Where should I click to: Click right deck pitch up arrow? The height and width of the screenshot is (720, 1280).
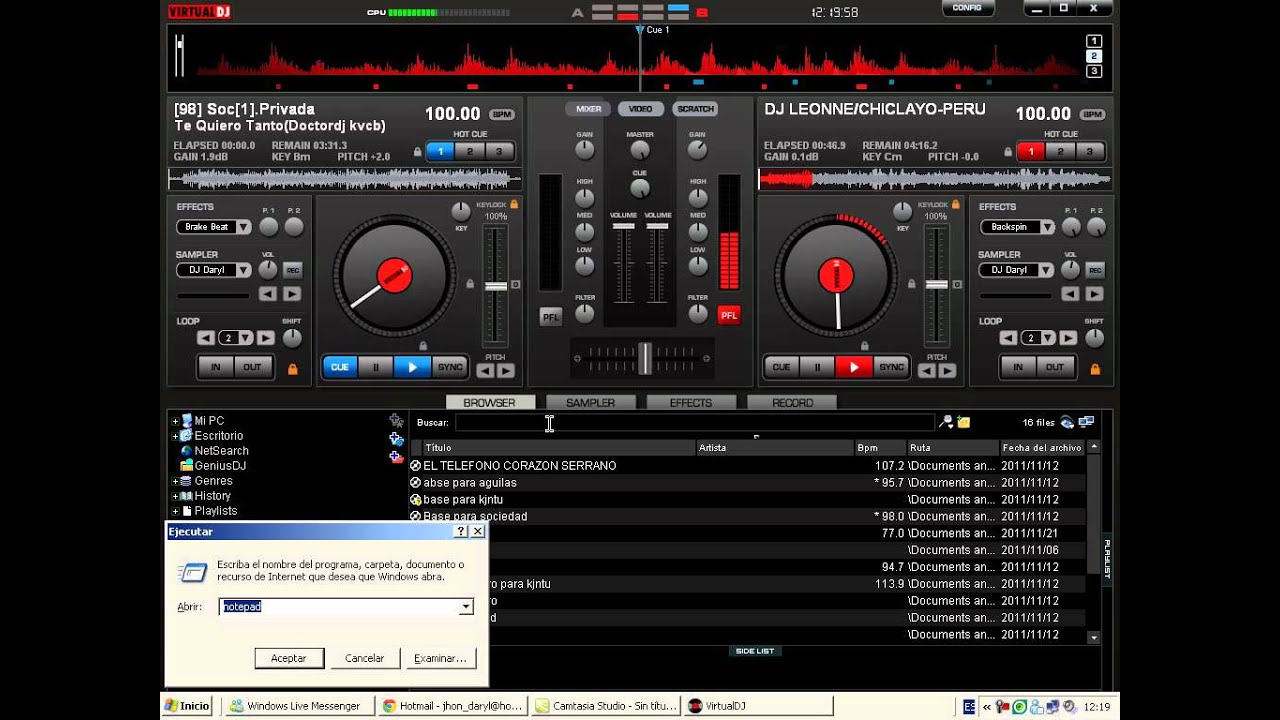(x=948, y=371)
